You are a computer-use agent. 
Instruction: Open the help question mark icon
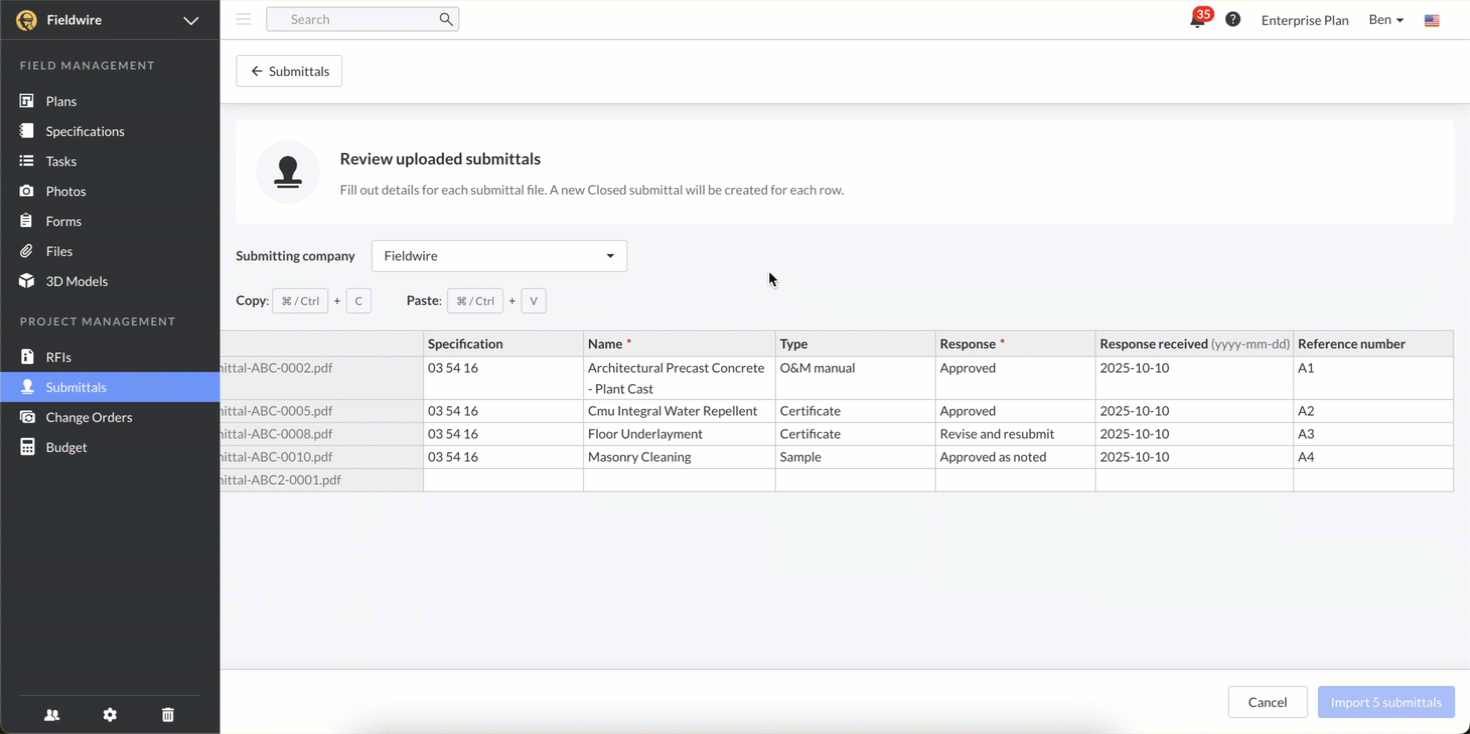click(x=1233, y=19)
